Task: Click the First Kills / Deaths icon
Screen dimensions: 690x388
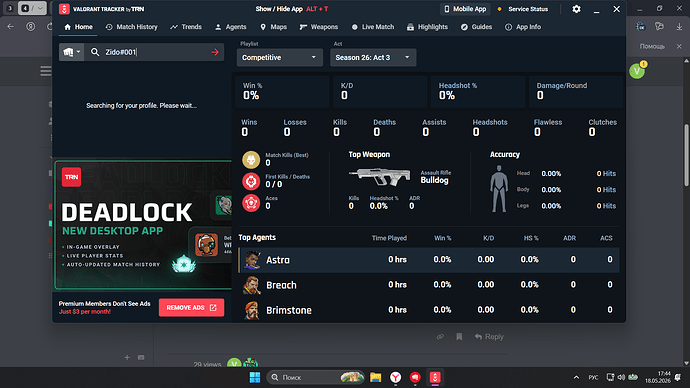Action: click(x=251, y=181)
